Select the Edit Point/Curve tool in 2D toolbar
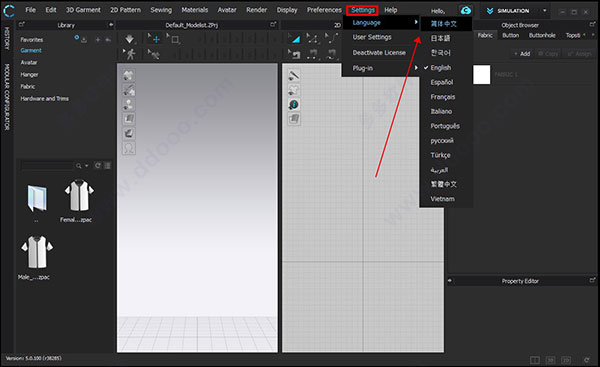 [x=313, y=39]
